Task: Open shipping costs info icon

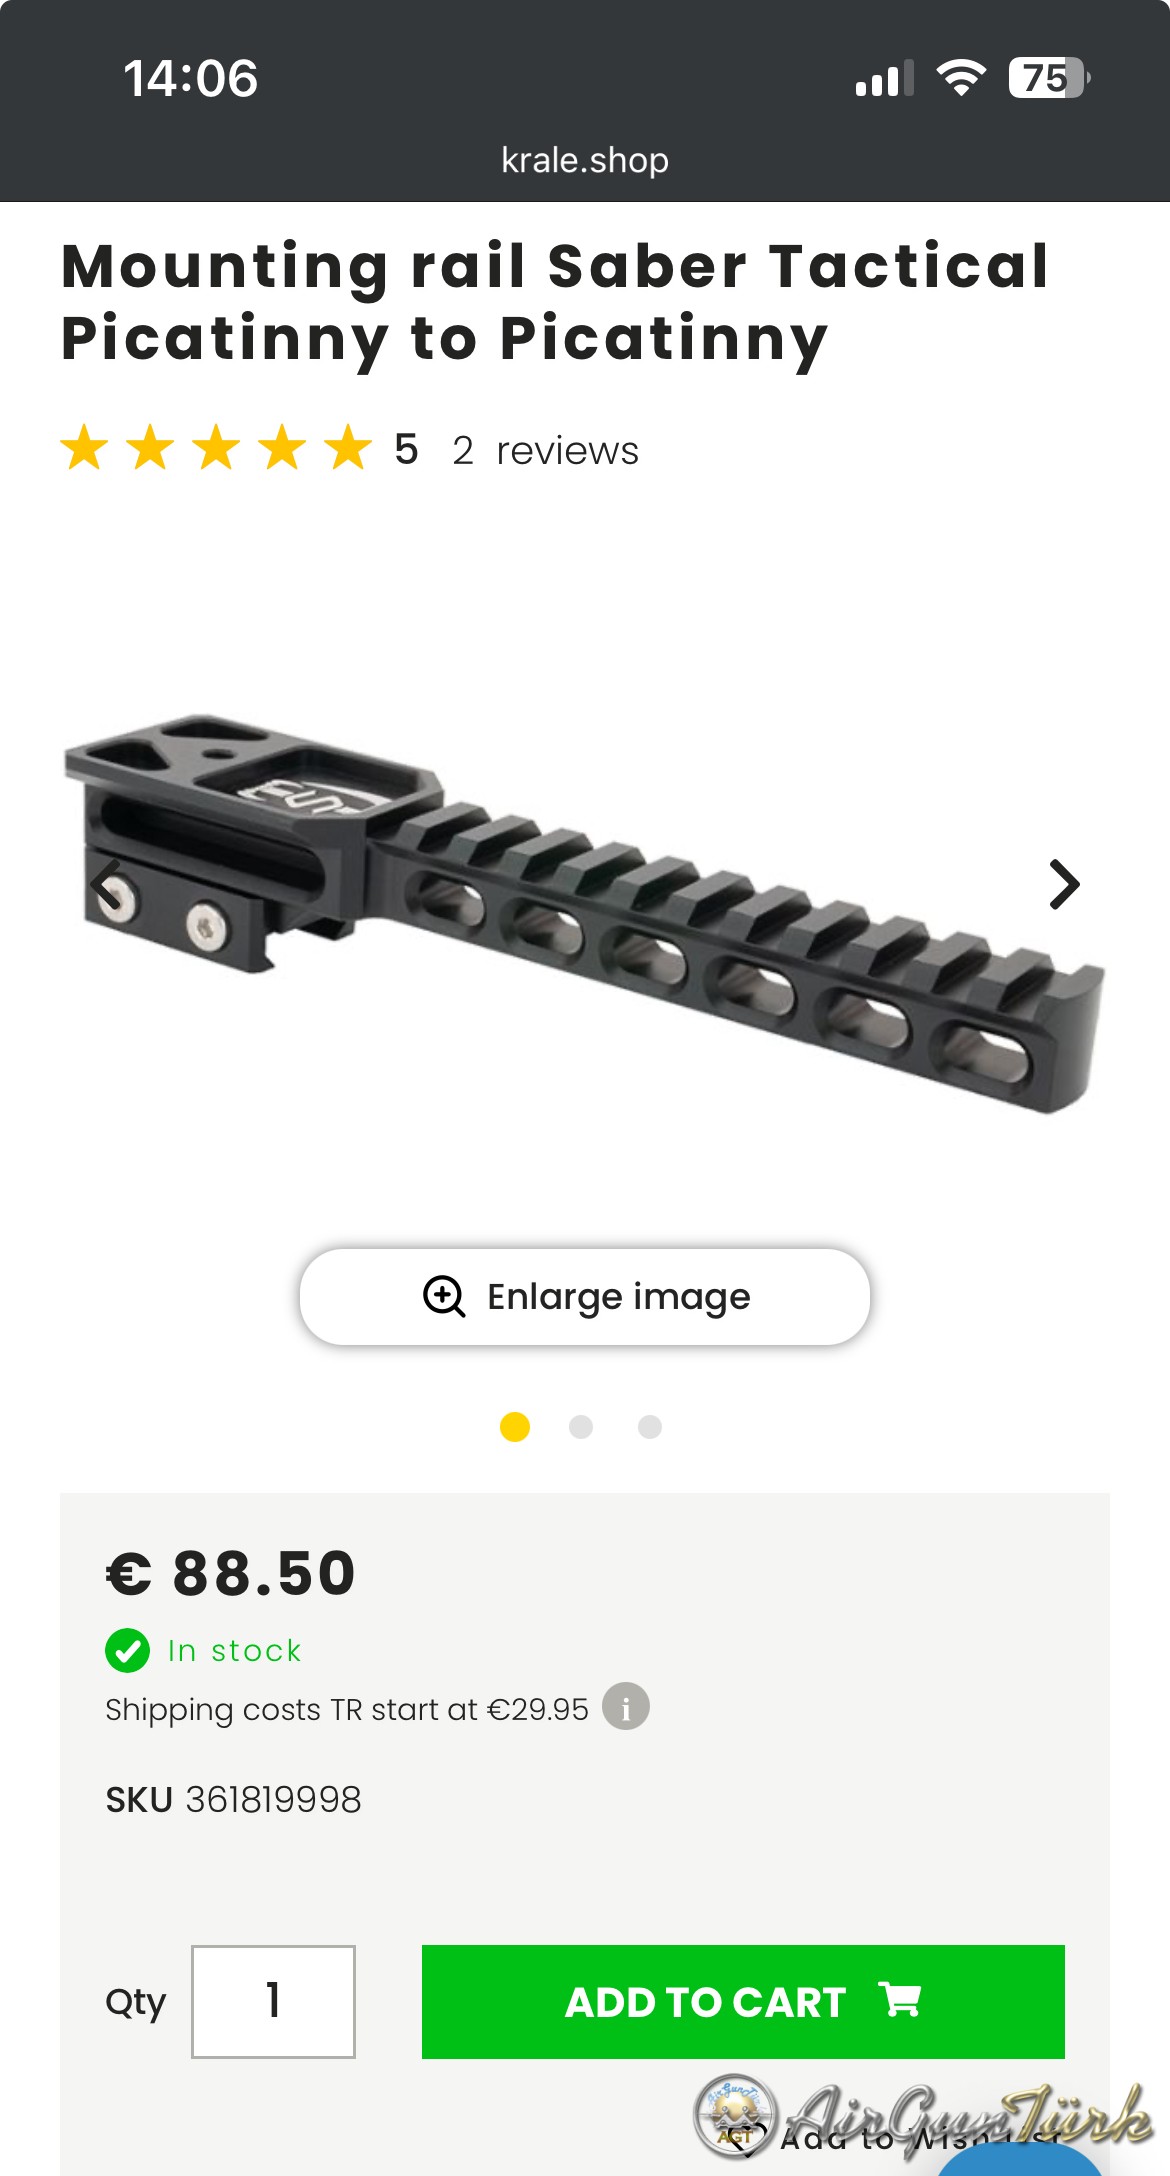Action: (625, 1706)
